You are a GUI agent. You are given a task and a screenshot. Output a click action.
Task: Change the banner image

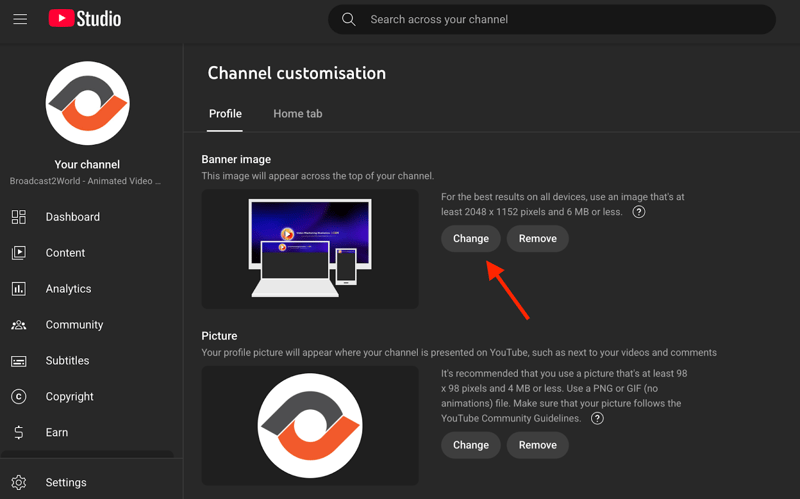(471, 239)
